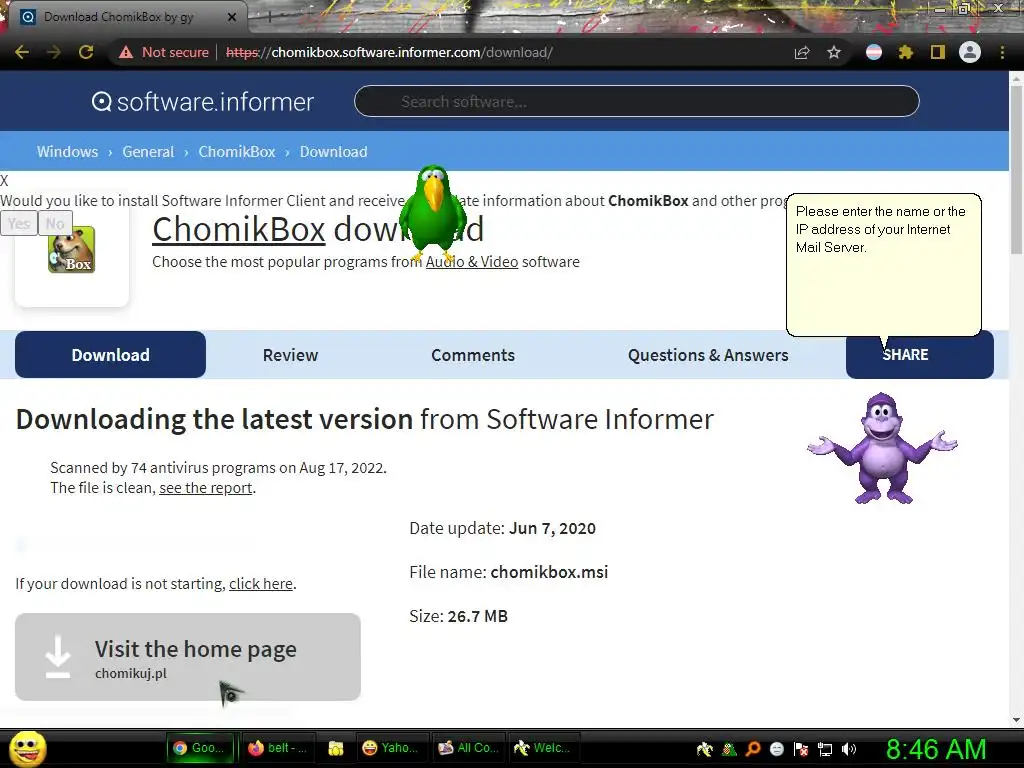Click the Not secure warning icon
The height and width of the screenshot is (768, 1024).
point(125,52)
